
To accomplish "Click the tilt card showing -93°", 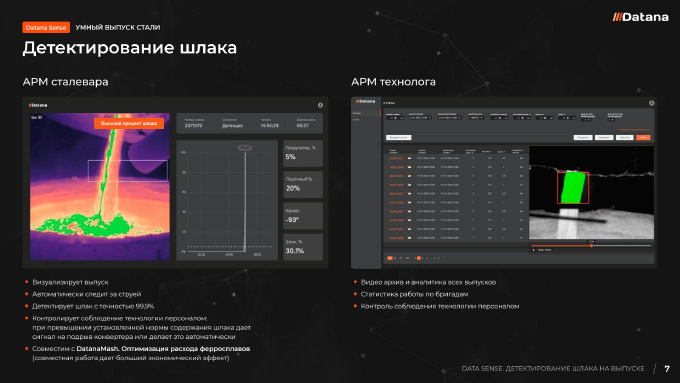I will click(303, 216).
